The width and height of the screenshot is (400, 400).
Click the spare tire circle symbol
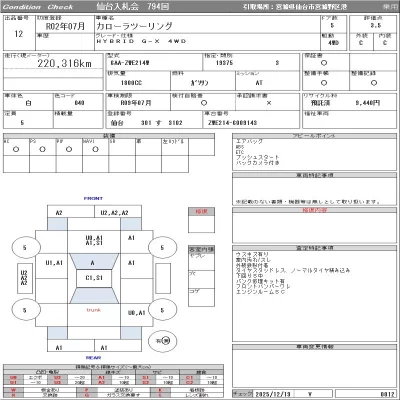[163, 341]
